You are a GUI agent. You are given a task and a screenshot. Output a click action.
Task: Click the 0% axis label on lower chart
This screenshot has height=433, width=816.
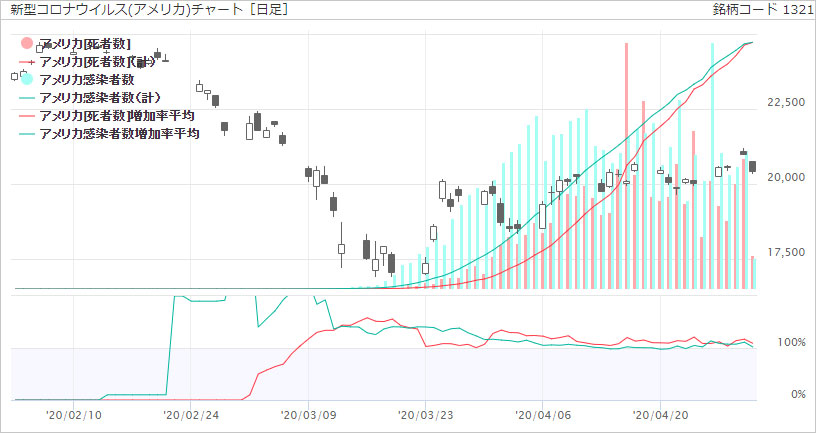coord(798,395)
